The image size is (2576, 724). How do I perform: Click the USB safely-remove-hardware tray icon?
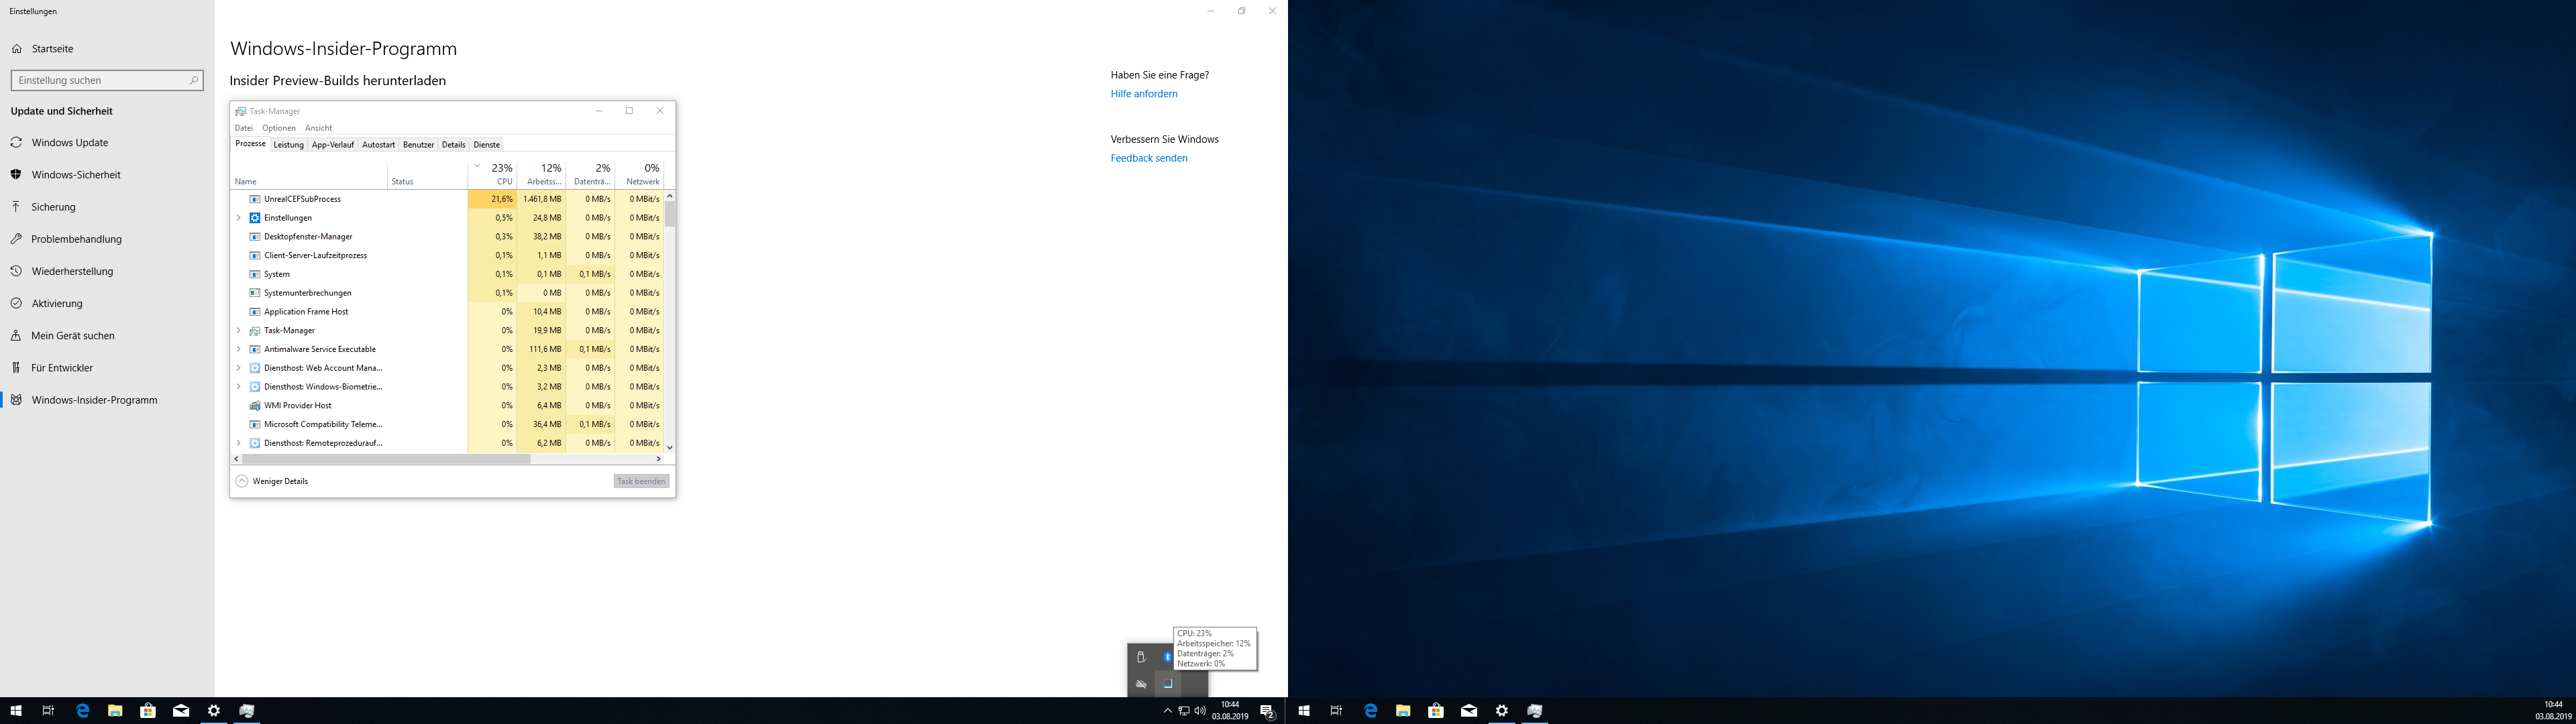pyautogui.click(x=1141, y=657)
